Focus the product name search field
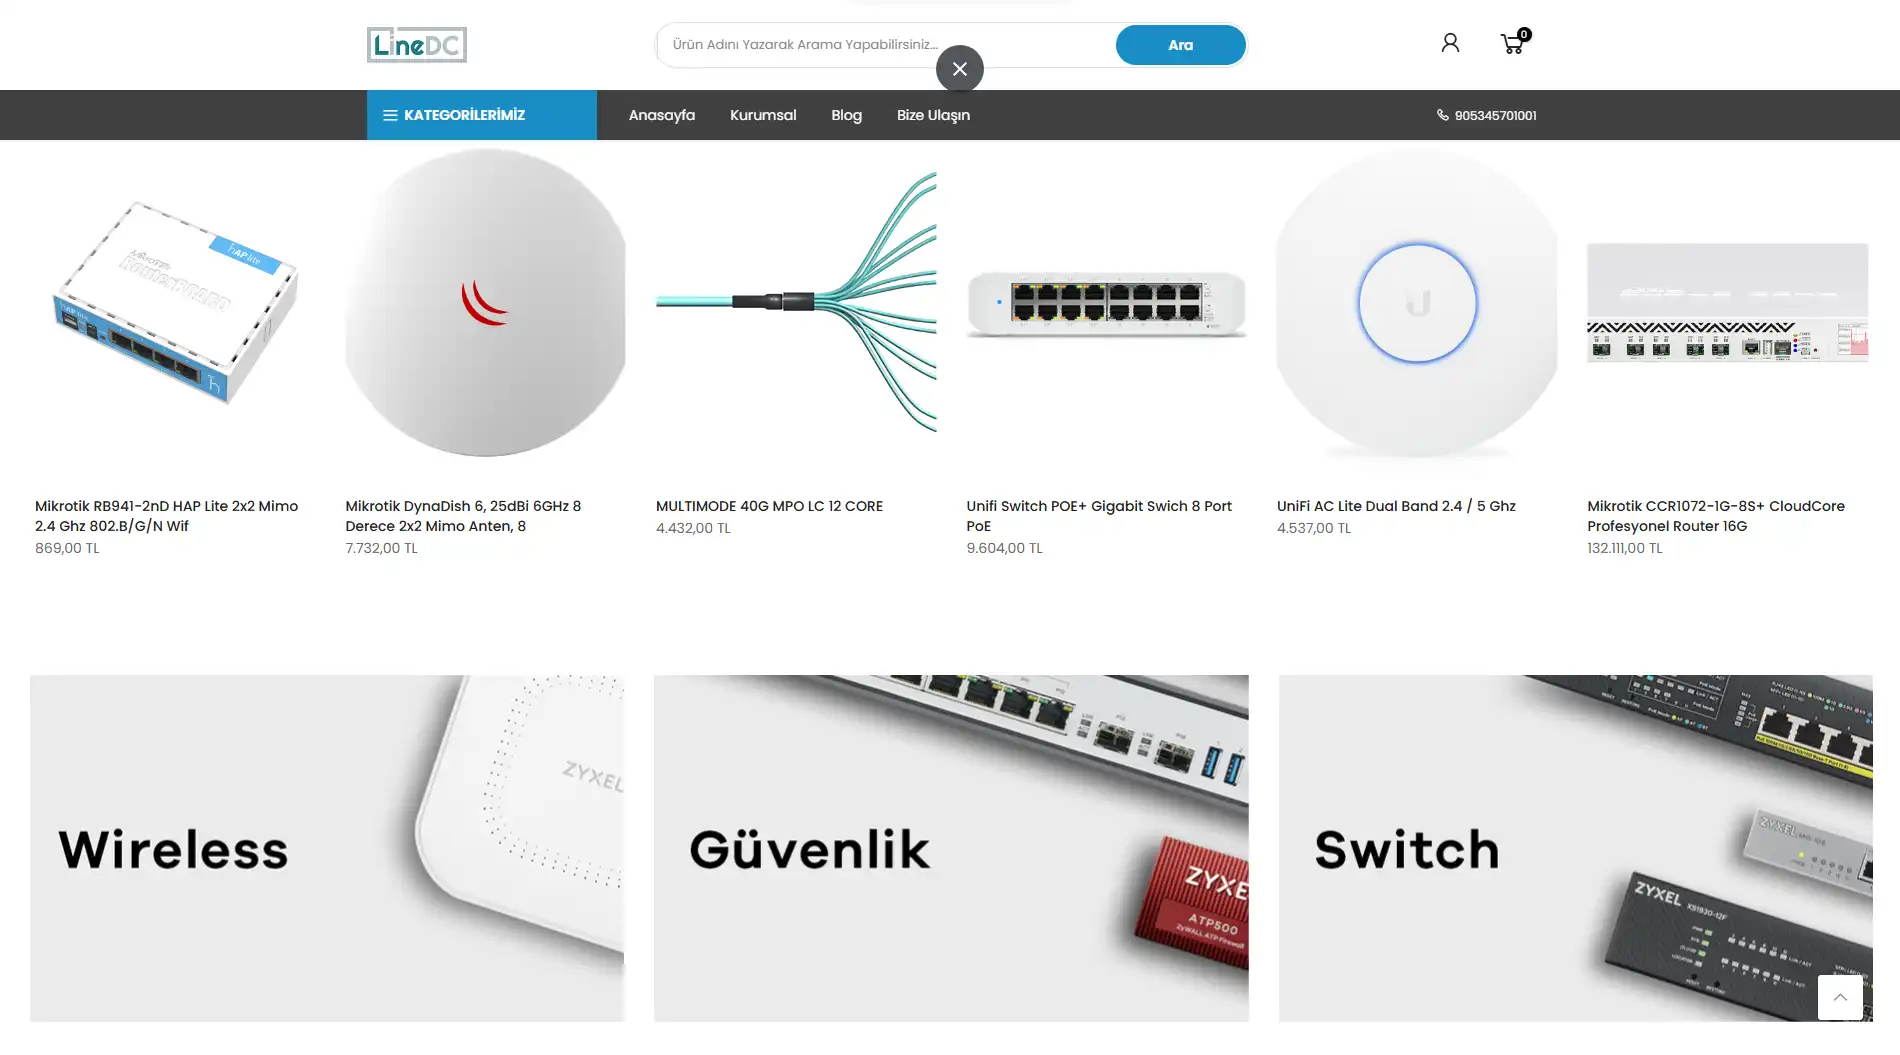Image resolution: width=1900 pixels, height=1055 pixels. 888,45
